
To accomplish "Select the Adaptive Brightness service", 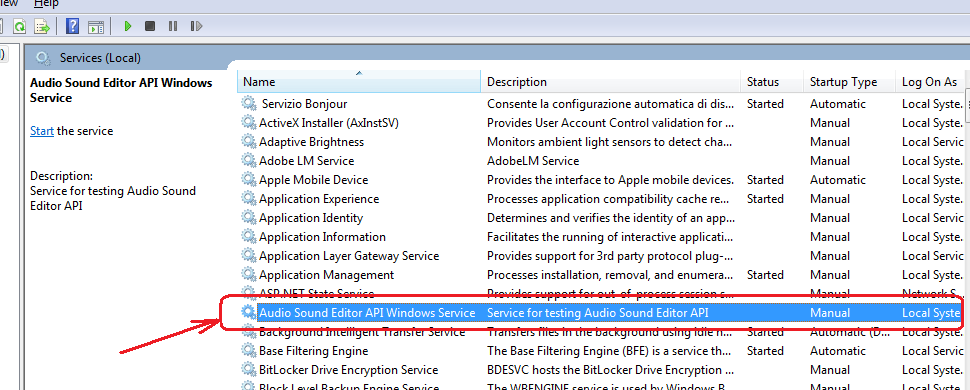I will pos(311,142).
